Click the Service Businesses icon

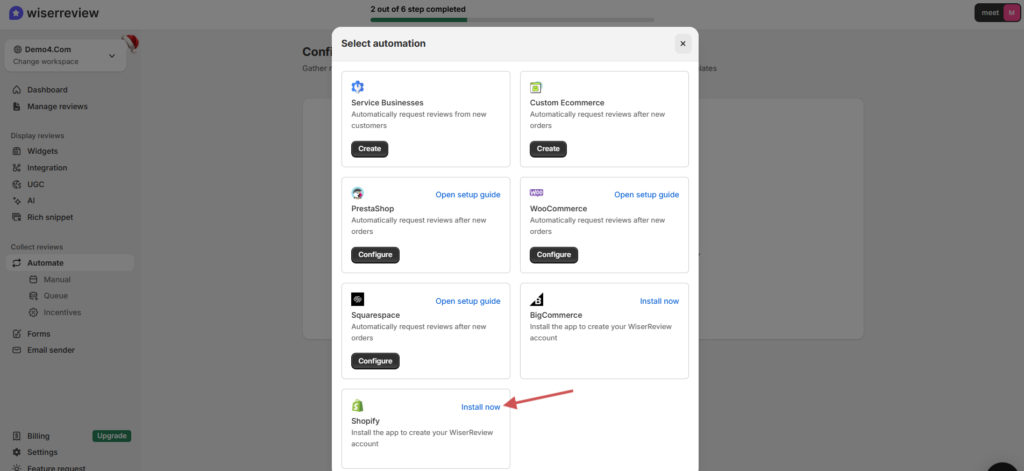click(x=358, y=87)
